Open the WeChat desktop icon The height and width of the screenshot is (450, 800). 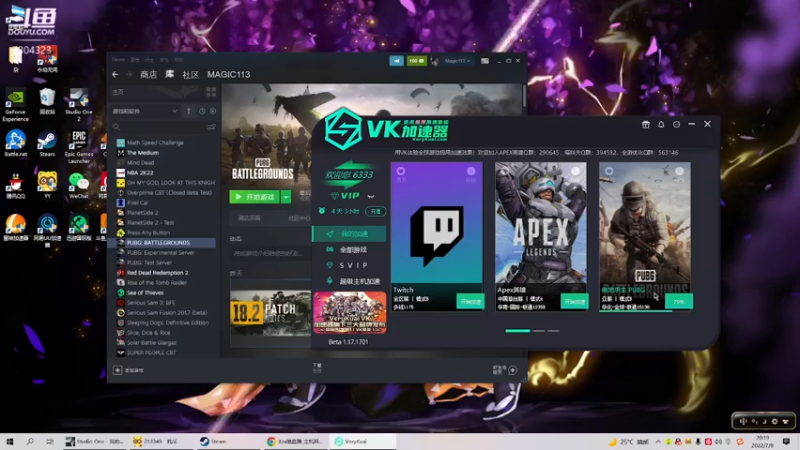[78, 185]
